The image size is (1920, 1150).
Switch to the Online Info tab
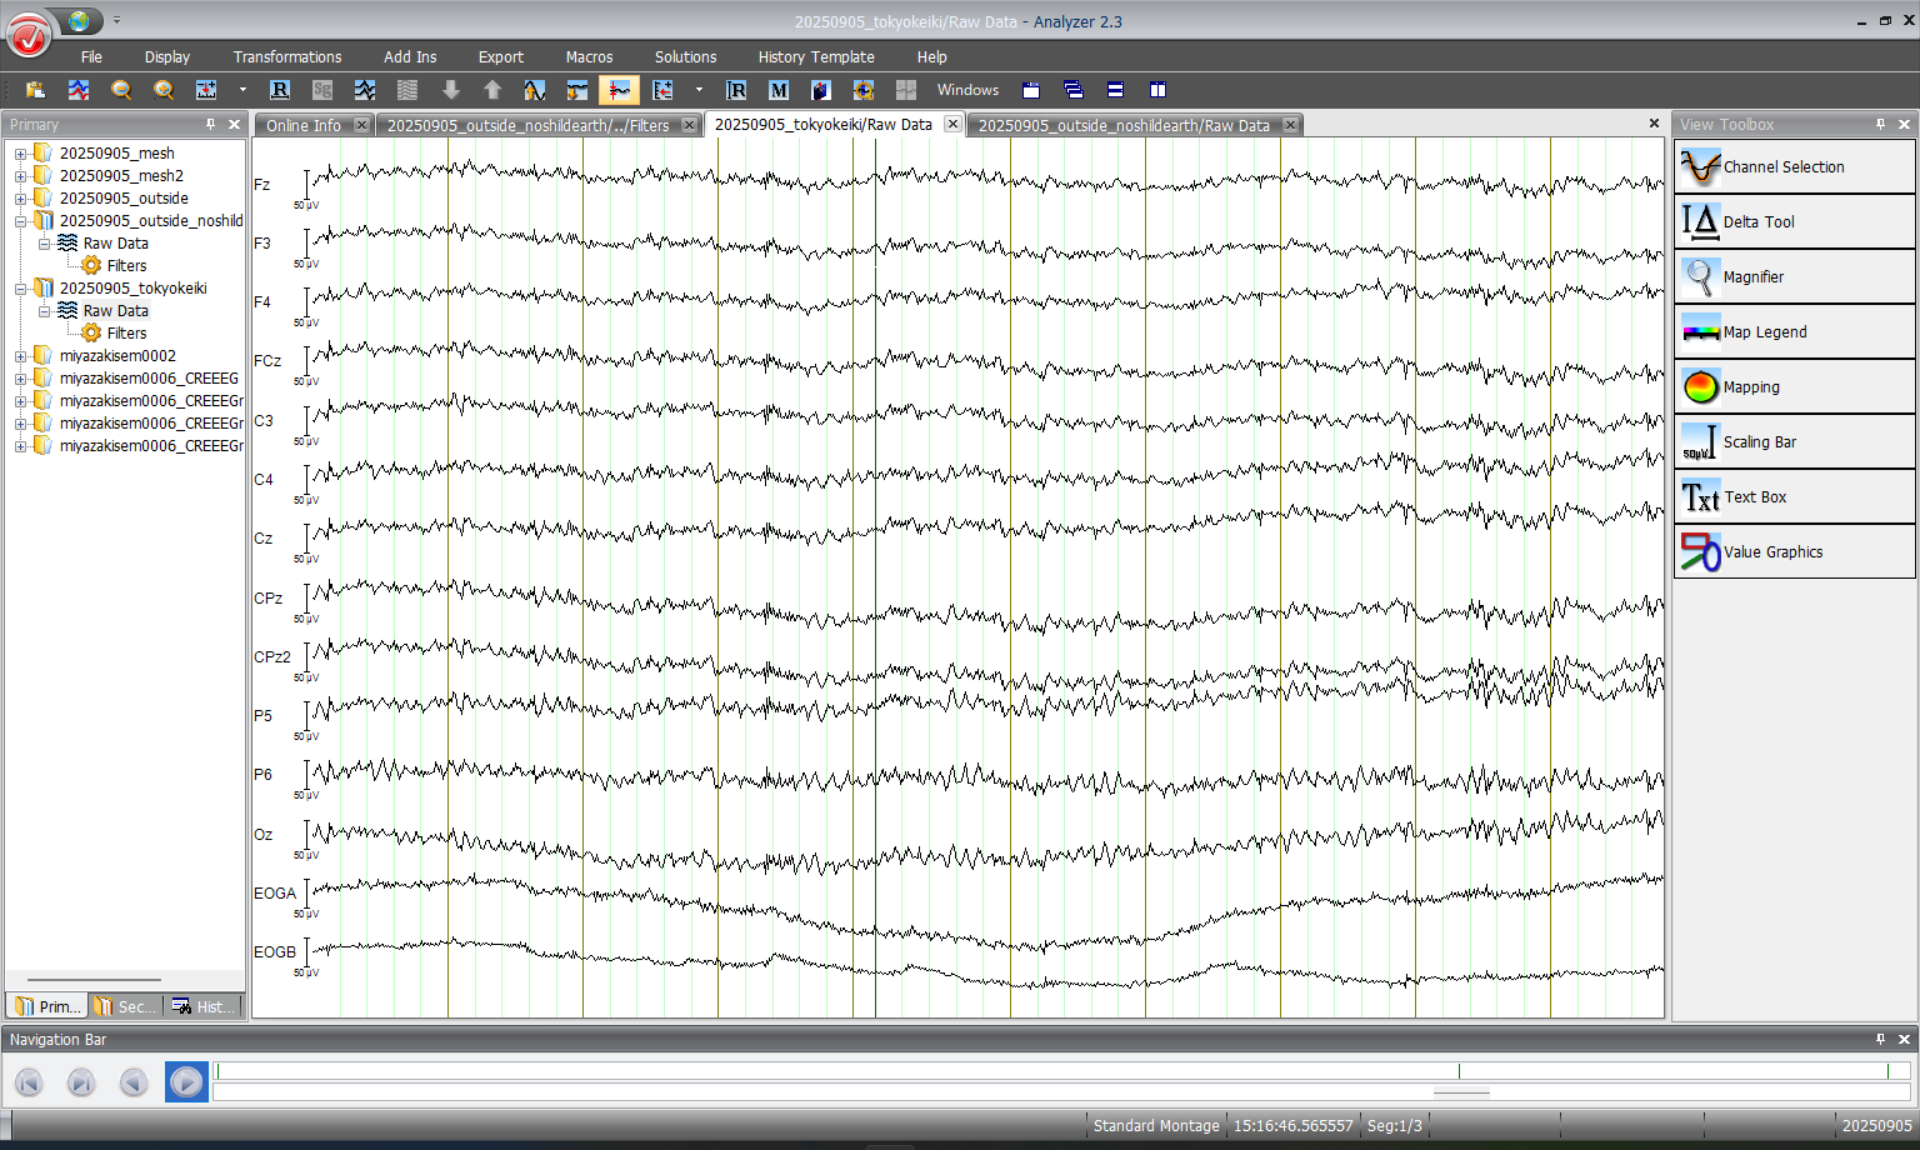click(x=303, y=125)
